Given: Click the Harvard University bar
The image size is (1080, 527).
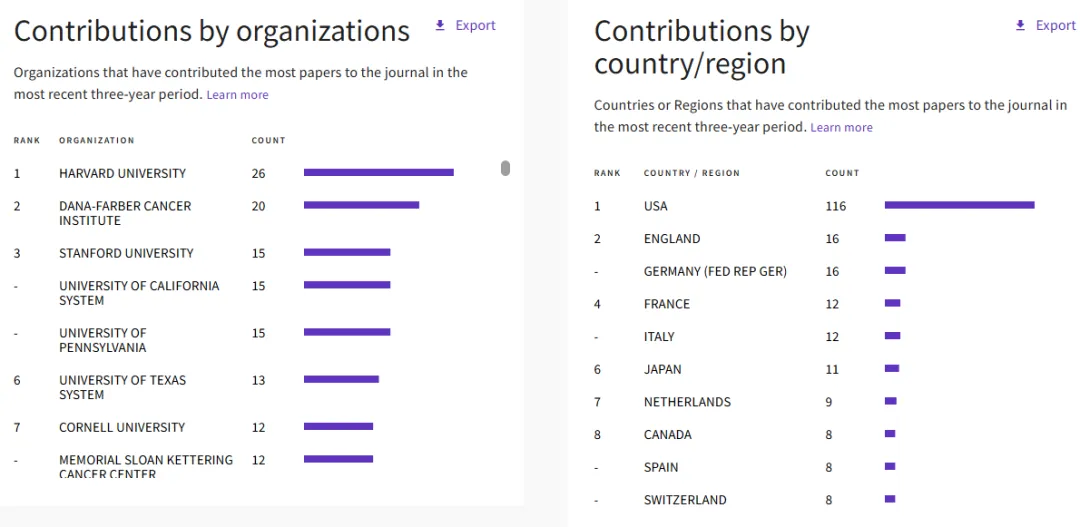Looking at the screenshot, I should point(379,172).
